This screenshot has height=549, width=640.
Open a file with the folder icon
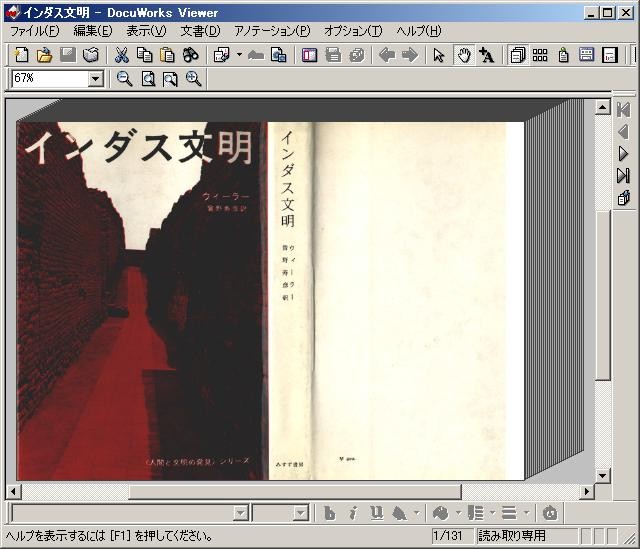click(x=44, y=55)
